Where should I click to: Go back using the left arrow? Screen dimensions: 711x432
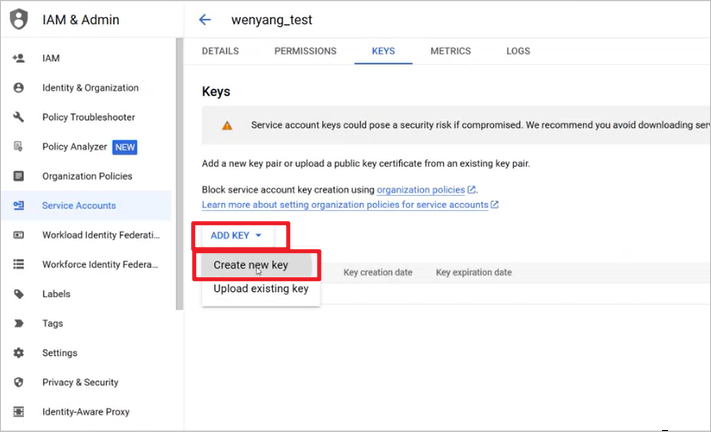click(x=205, y=19)
